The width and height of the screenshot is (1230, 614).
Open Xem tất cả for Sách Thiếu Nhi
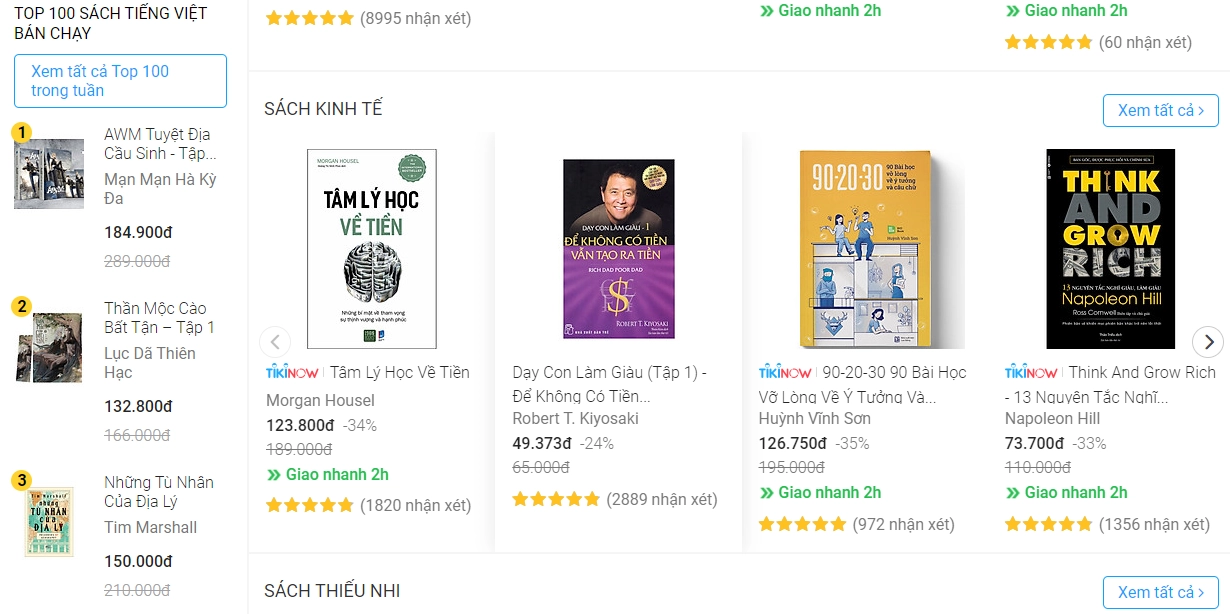(1161, 592)
